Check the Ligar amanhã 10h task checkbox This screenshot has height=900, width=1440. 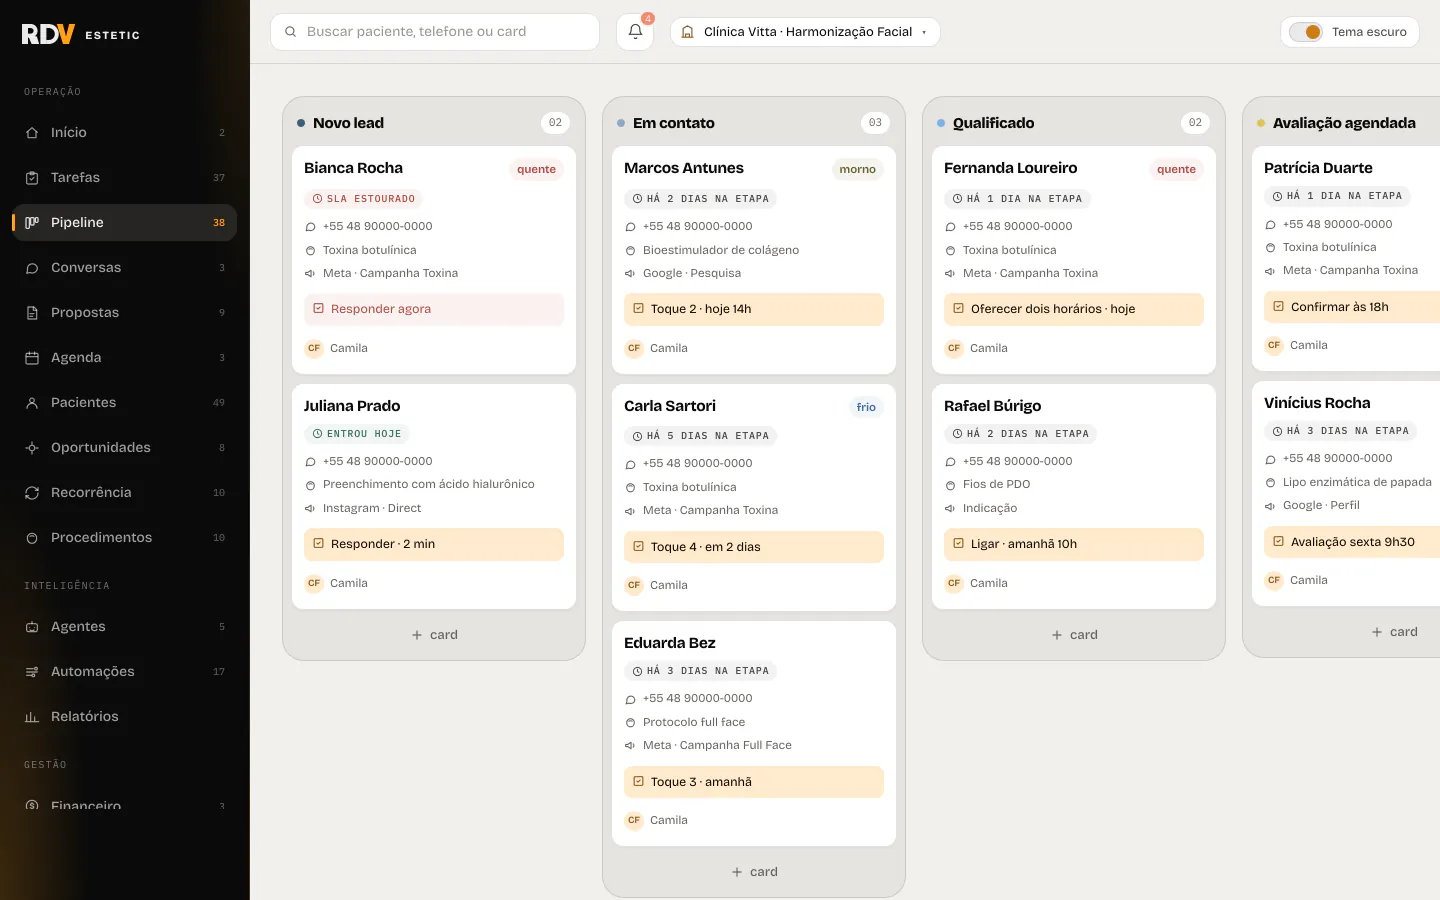click(958, 544)
